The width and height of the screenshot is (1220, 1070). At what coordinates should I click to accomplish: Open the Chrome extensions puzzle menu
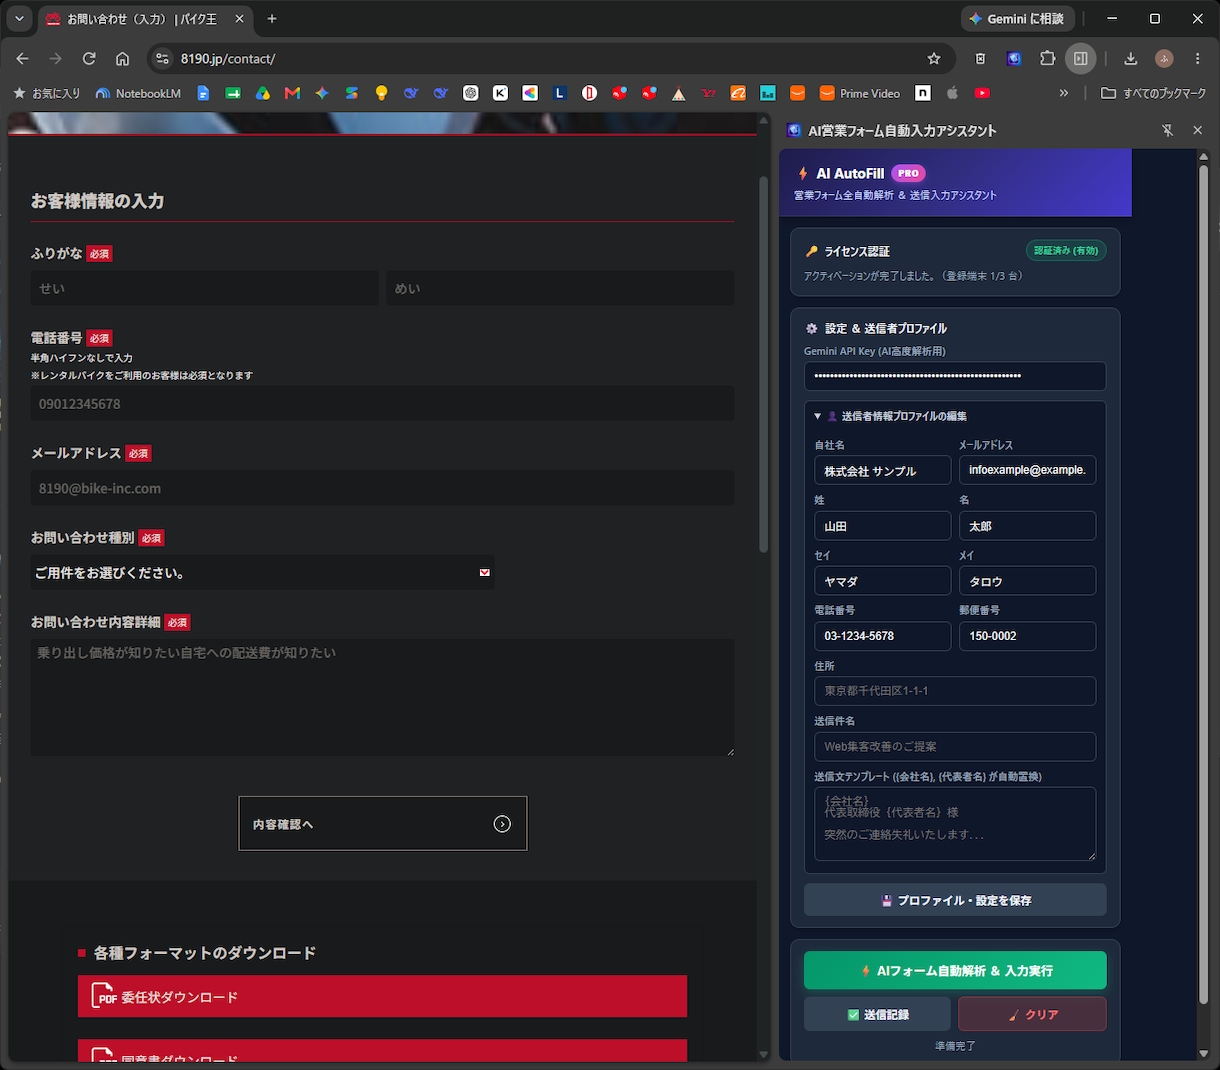point(1047,59)
